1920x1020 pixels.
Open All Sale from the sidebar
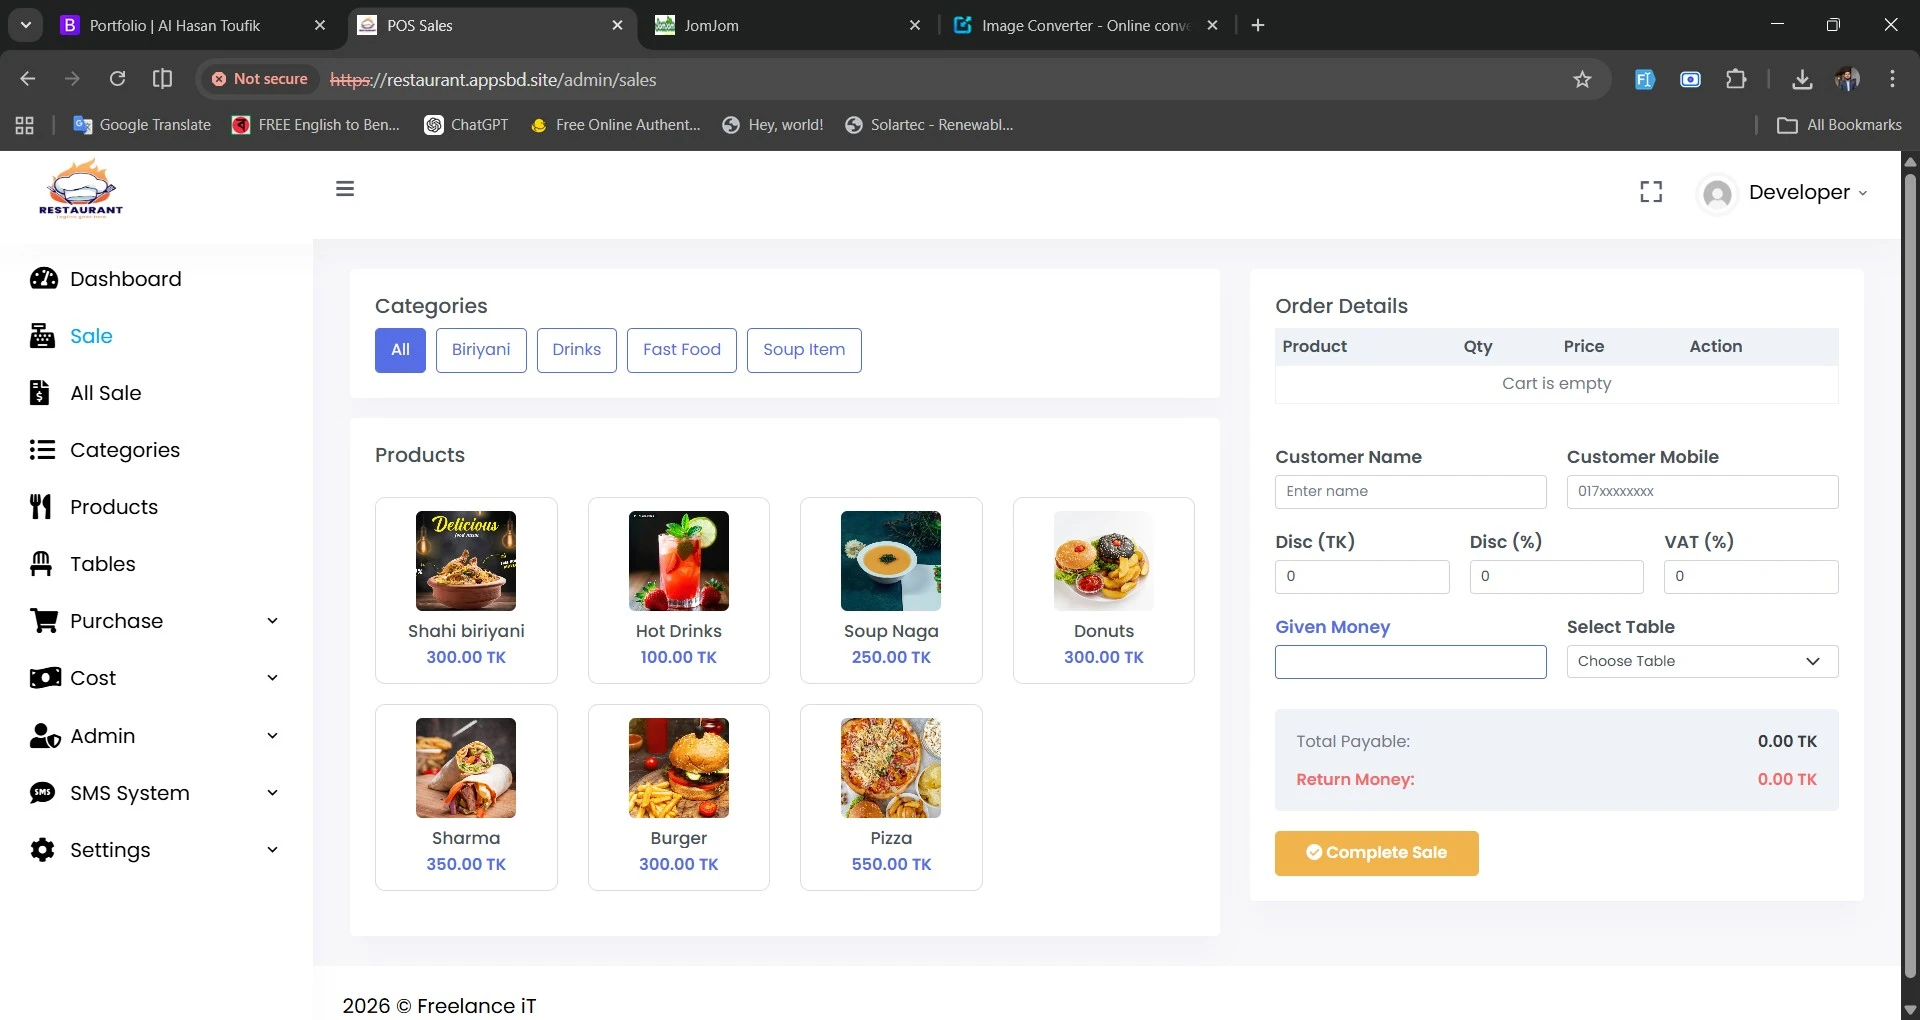105,393
